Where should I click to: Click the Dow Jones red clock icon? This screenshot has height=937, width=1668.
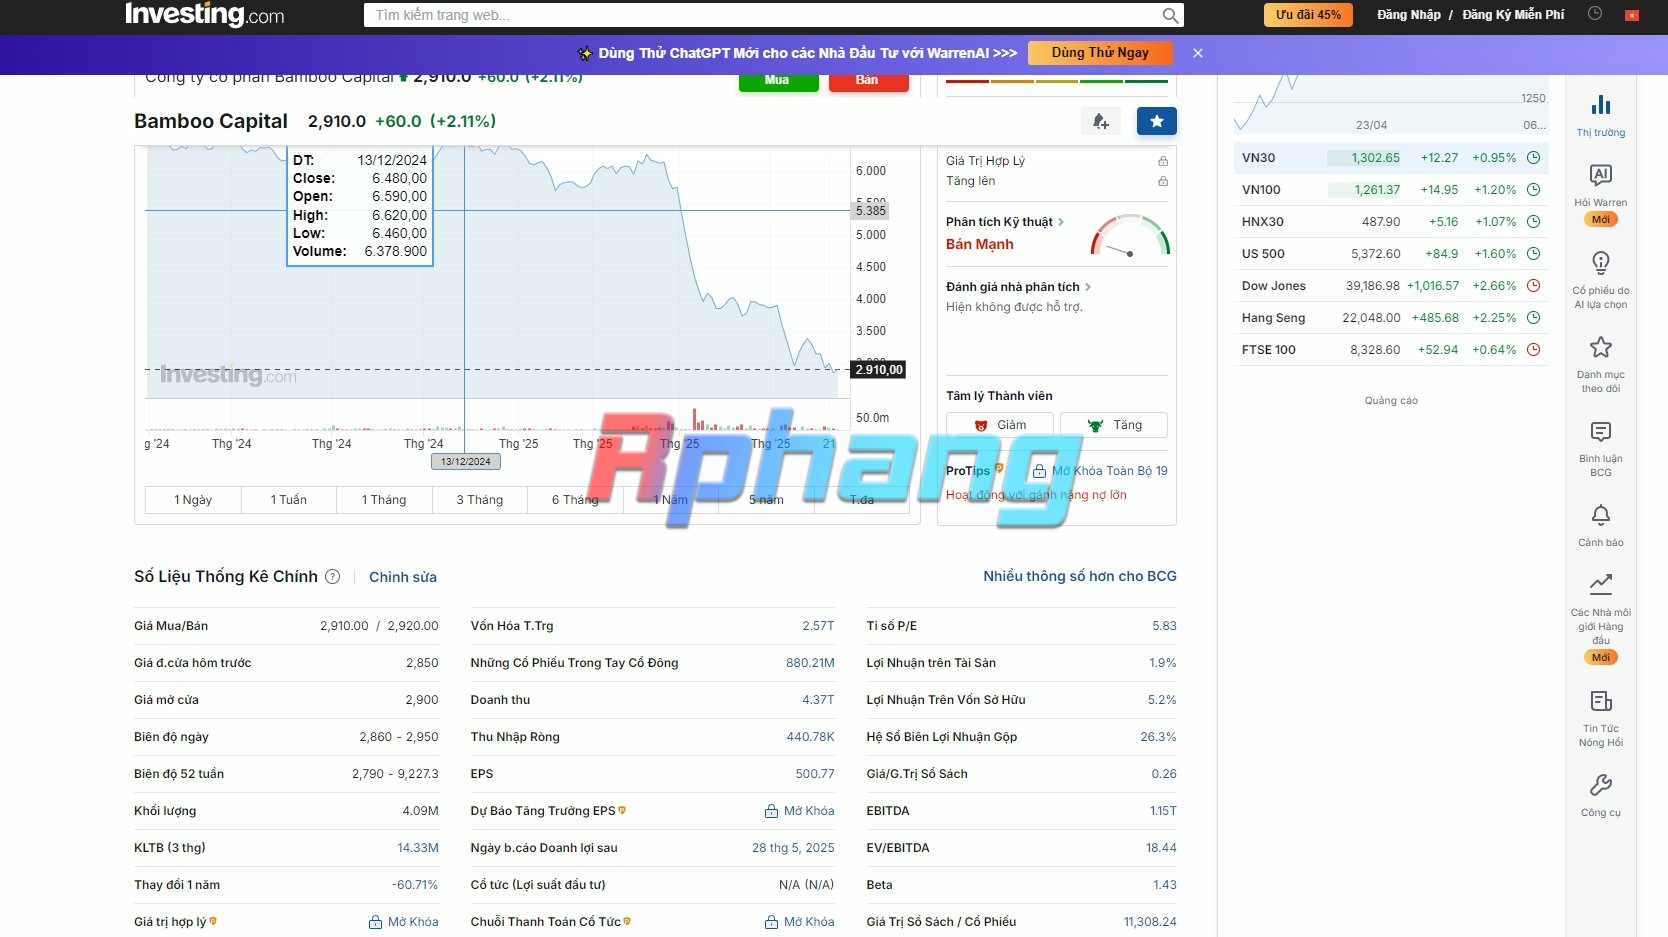point(1533,286)
